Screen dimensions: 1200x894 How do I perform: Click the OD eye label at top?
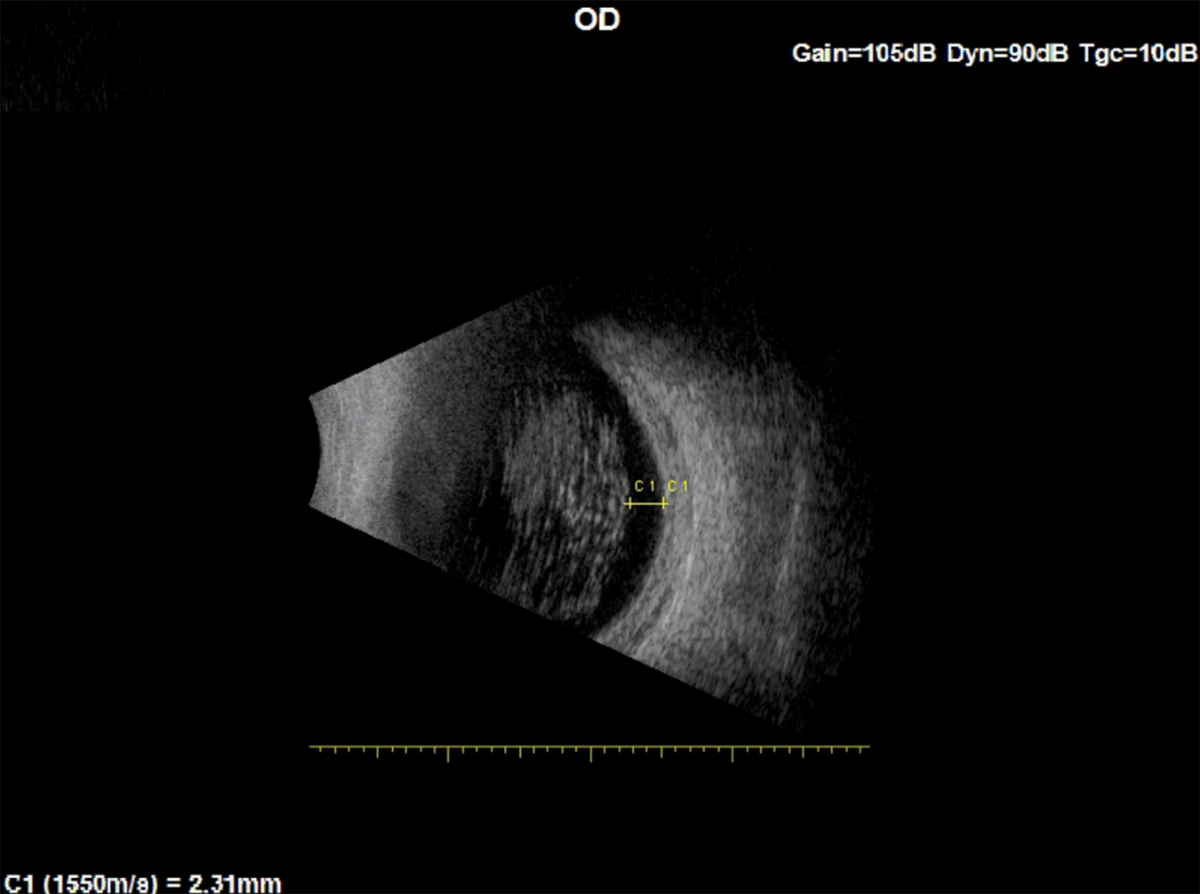click(597, 20)
